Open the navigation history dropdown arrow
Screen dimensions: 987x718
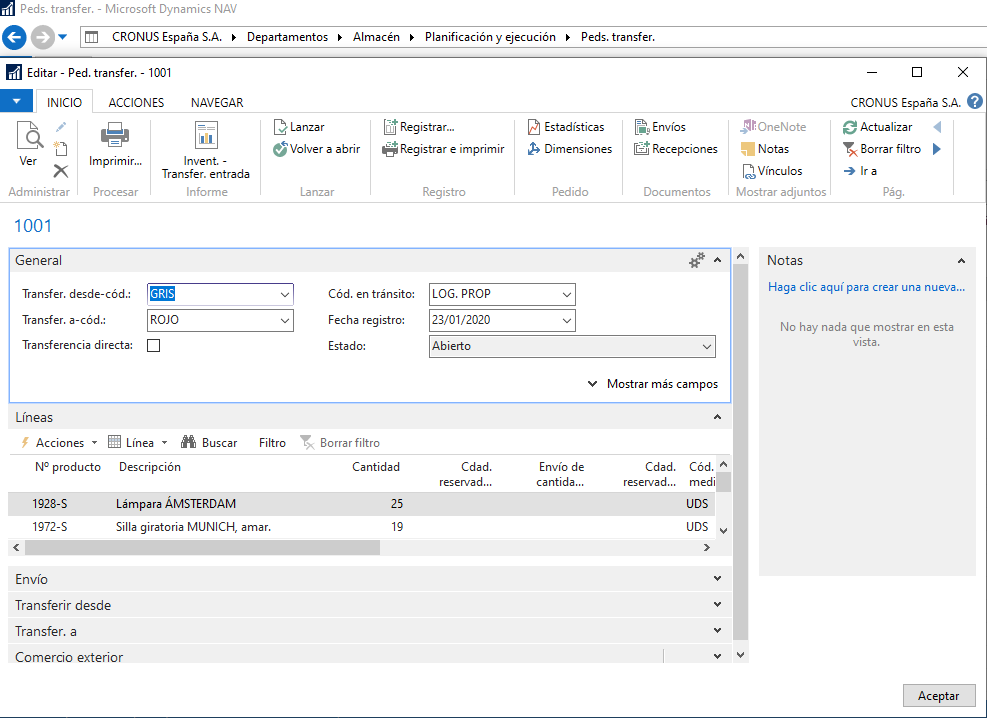63,37
